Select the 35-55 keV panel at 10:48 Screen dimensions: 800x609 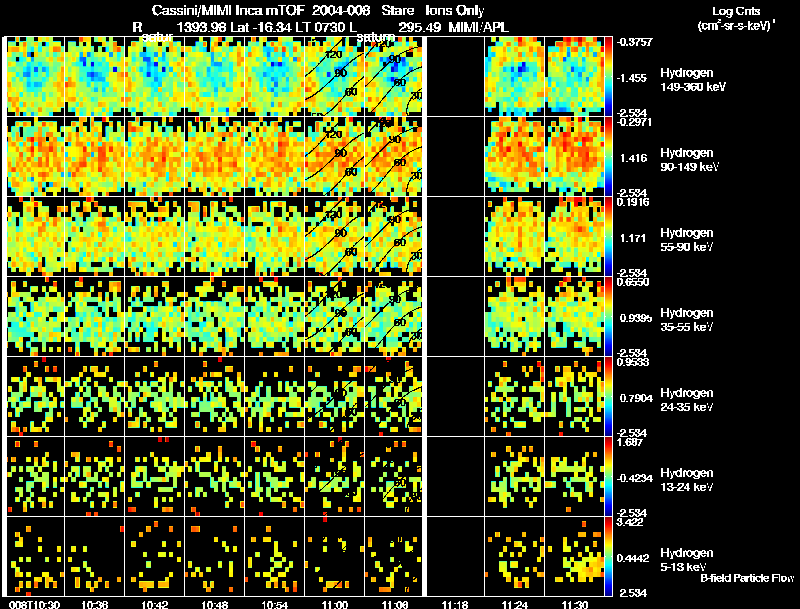[215, 317]
